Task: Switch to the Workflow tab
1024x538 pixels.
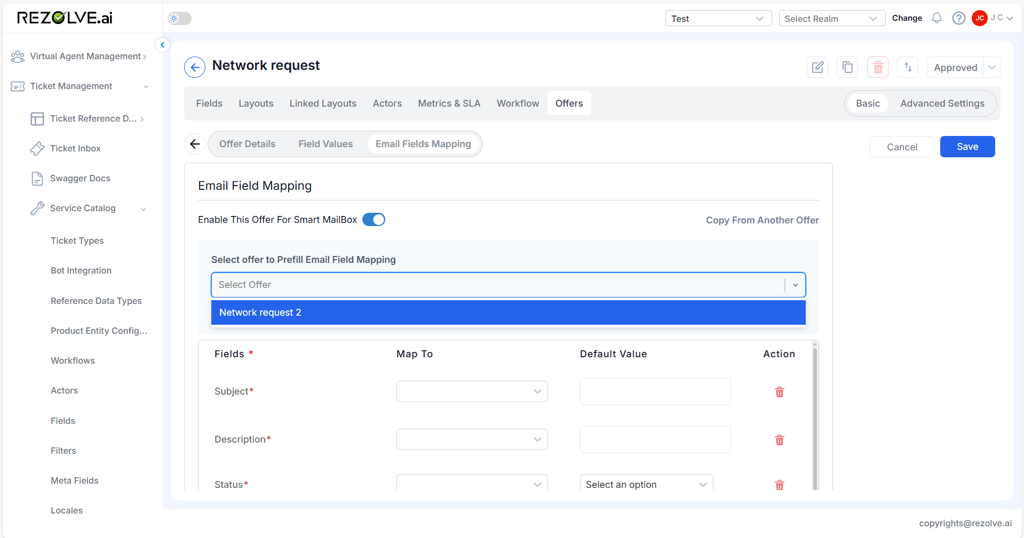Action: click(517, 103)
